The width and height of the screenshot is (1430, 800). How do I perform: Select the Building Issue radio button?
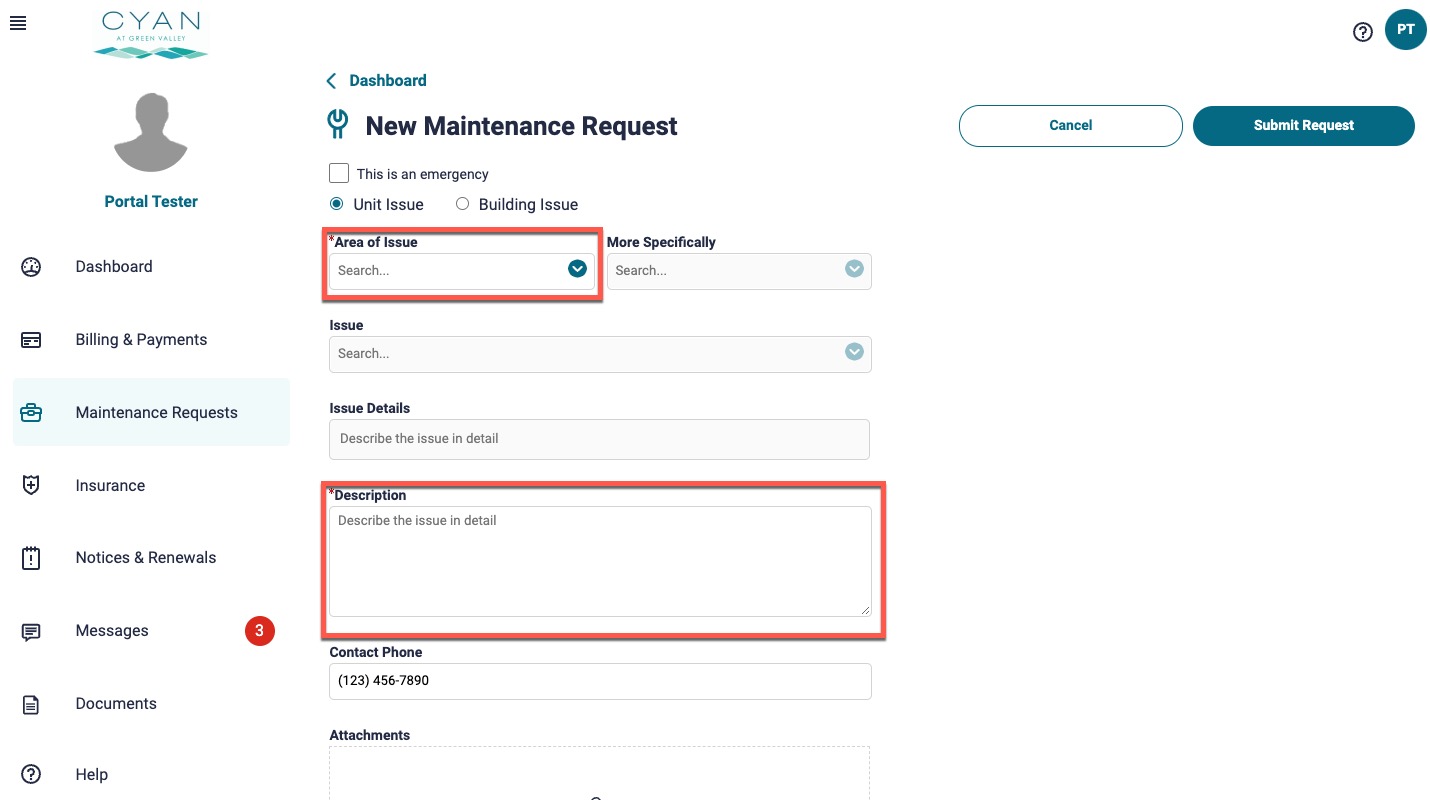[462, 204]
